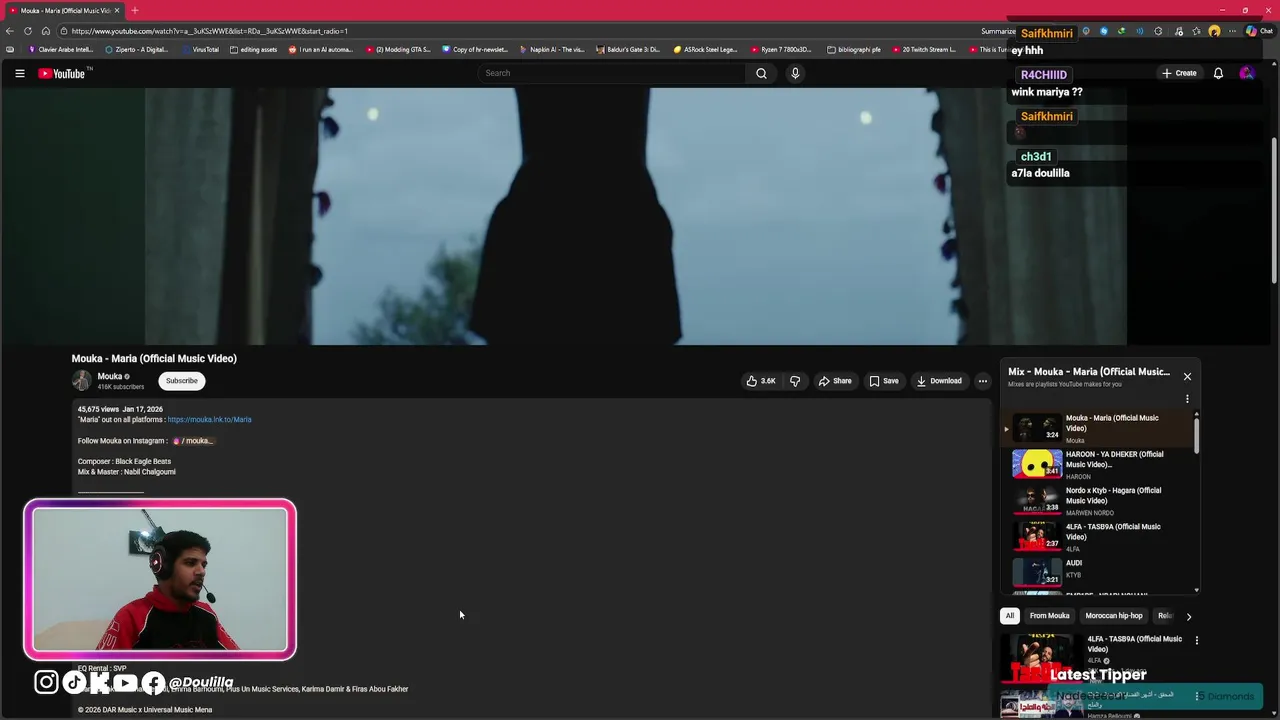Close the Mouka - Maria browser tab

click(x=117, y=10)
